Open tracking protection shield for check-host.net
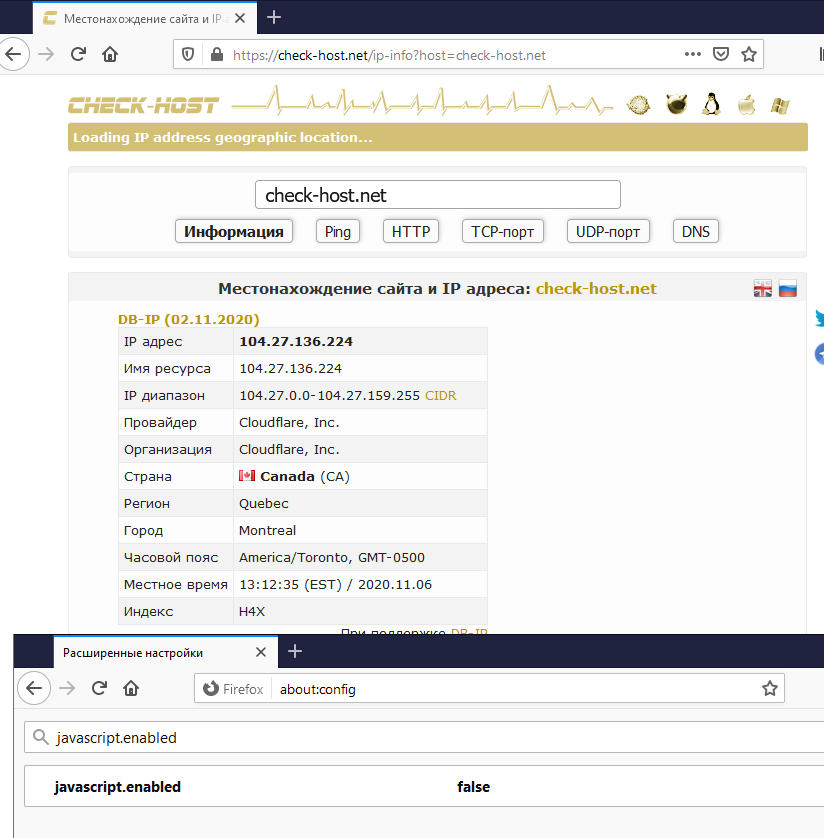824x838 pixels. coord(188,55)
